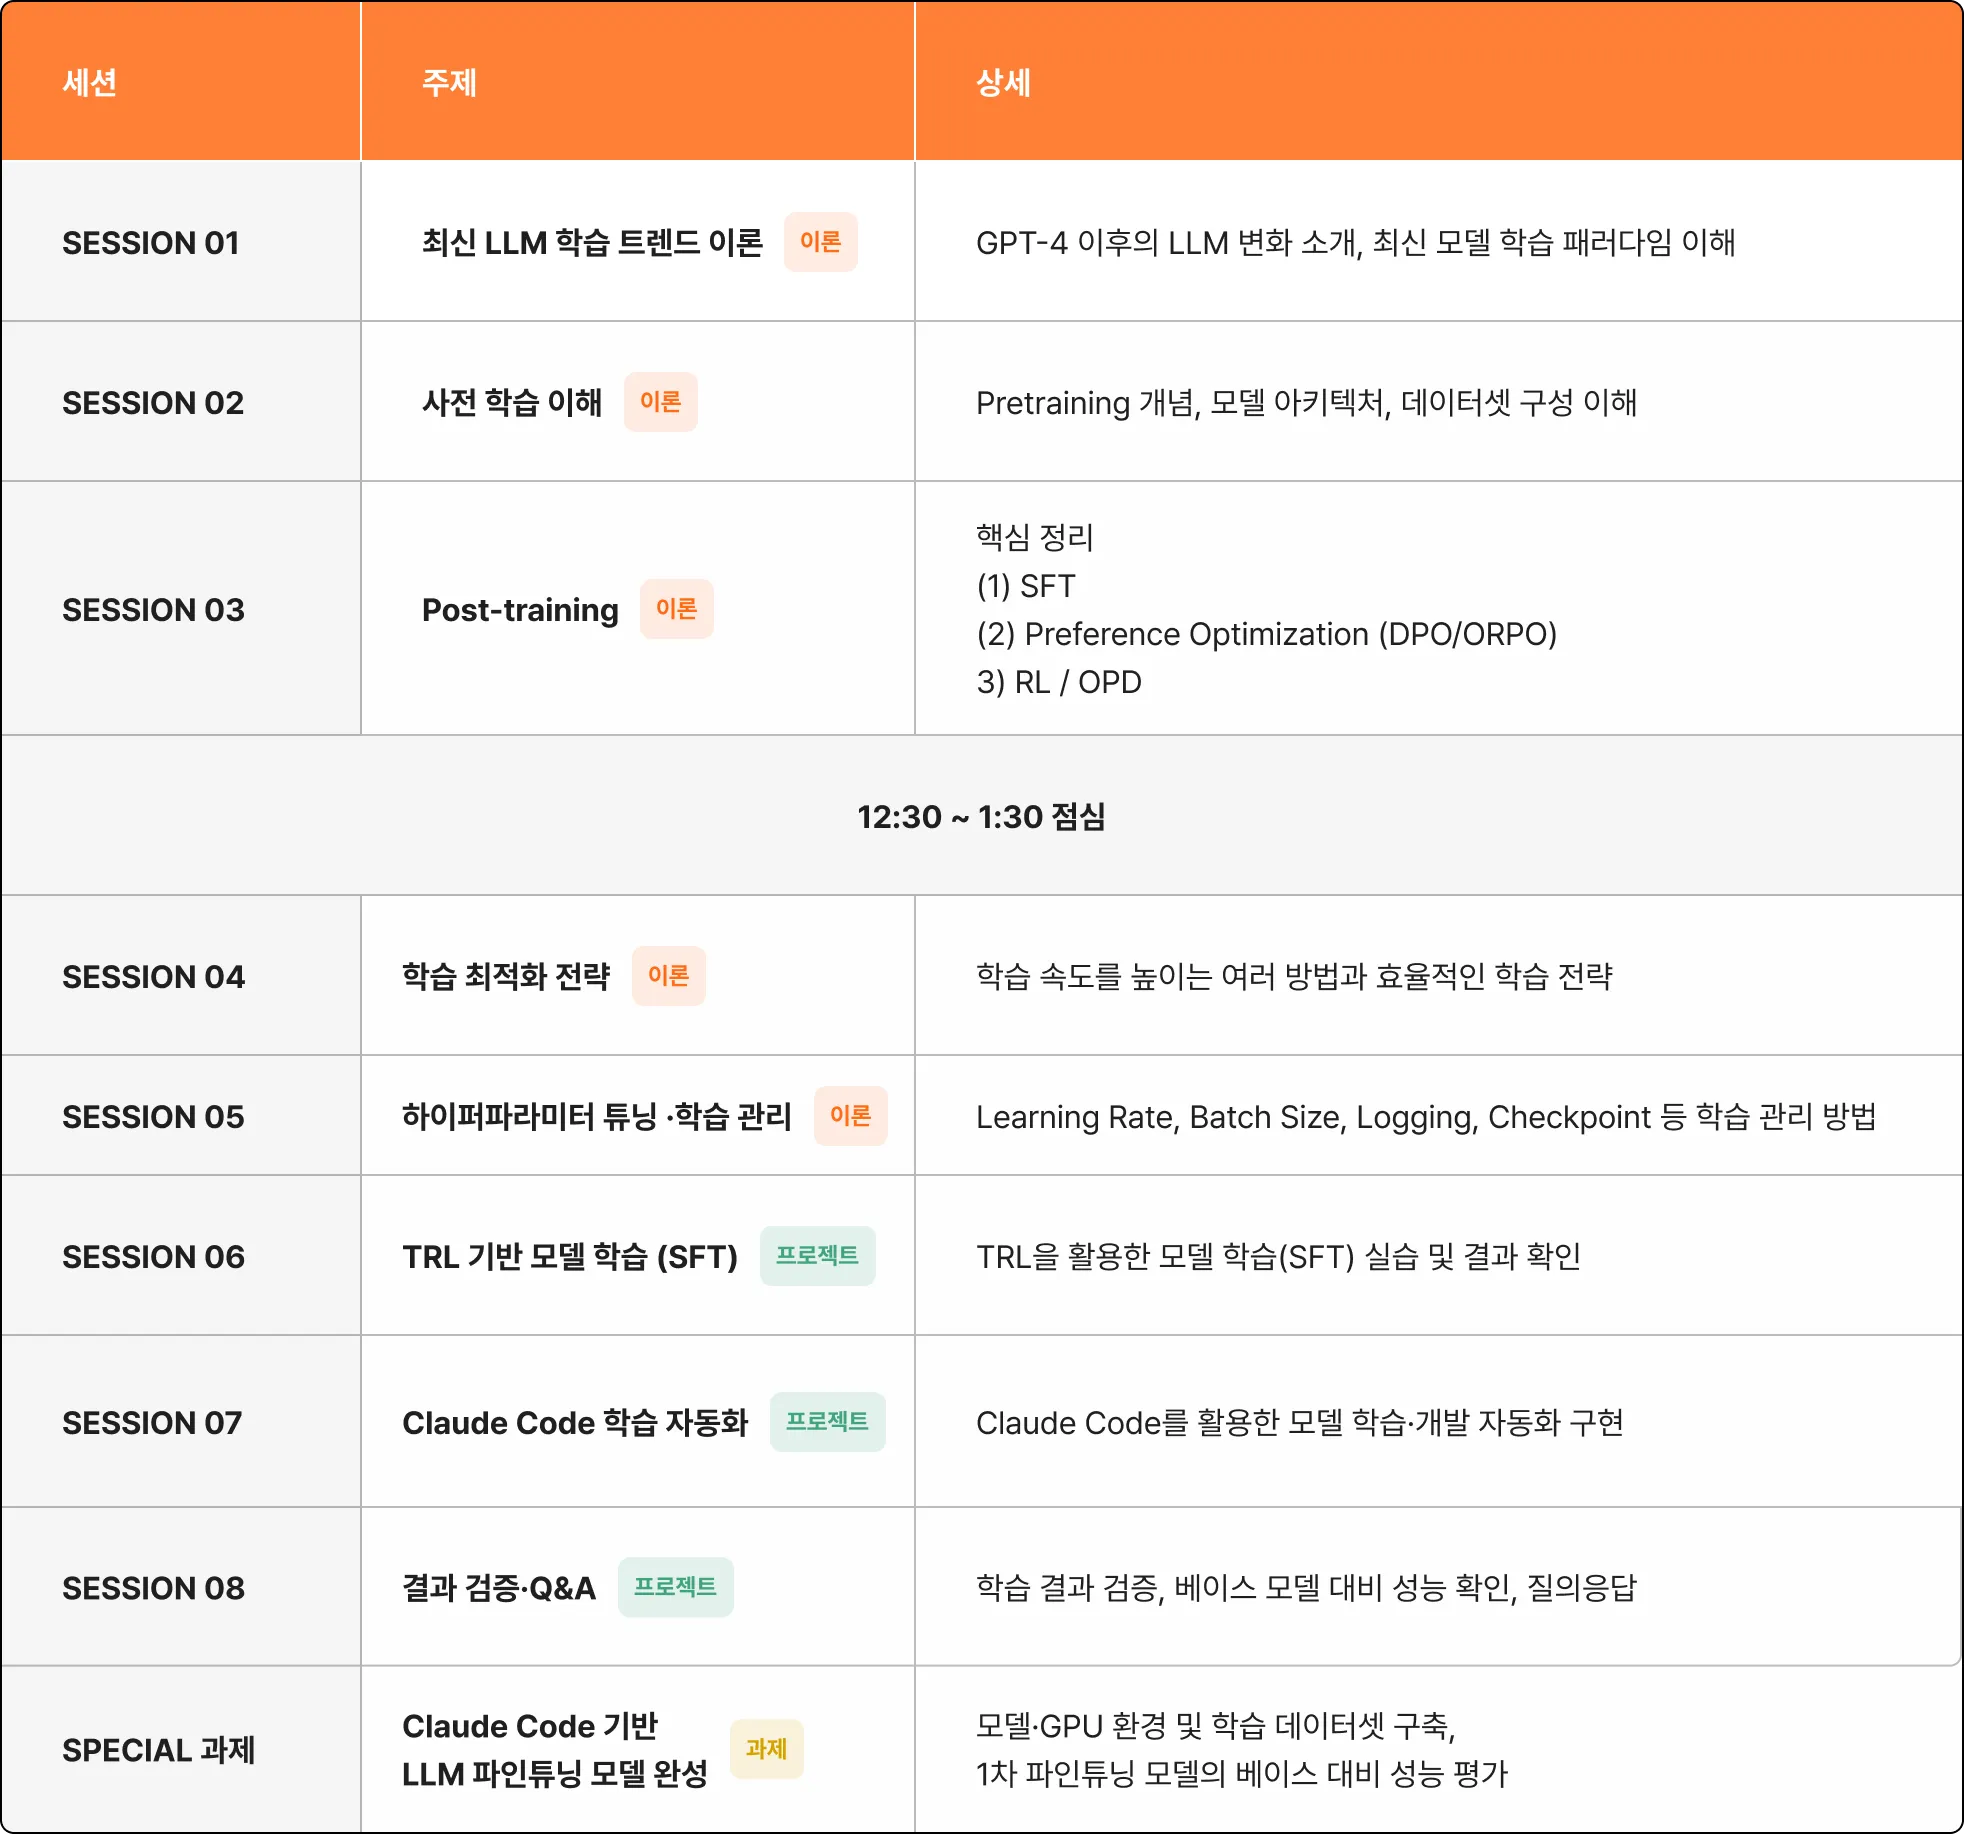
Task: Click the topic Claude Code 기반 LLM 파인튜닝 모델 완성
Action: [x=555, y=1750]
